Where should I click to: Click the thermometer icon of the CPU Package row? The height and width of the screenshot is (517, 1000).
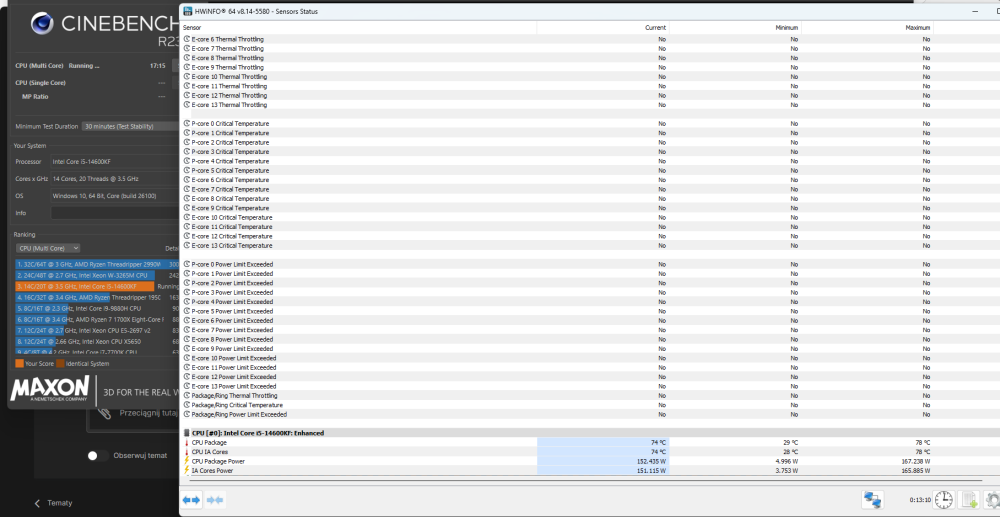[187, 442]
